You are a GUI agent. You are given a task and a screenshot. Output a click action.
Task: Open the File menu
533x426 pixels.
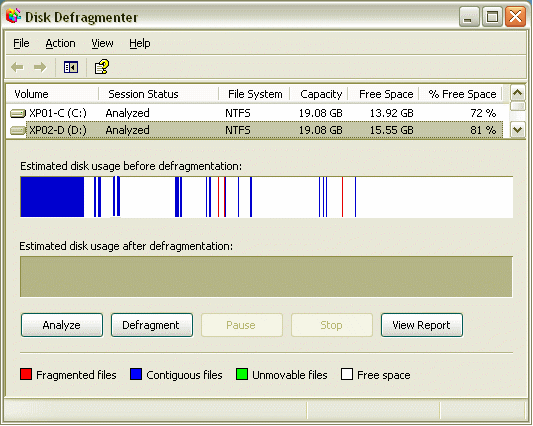click(x=21, y=44)
